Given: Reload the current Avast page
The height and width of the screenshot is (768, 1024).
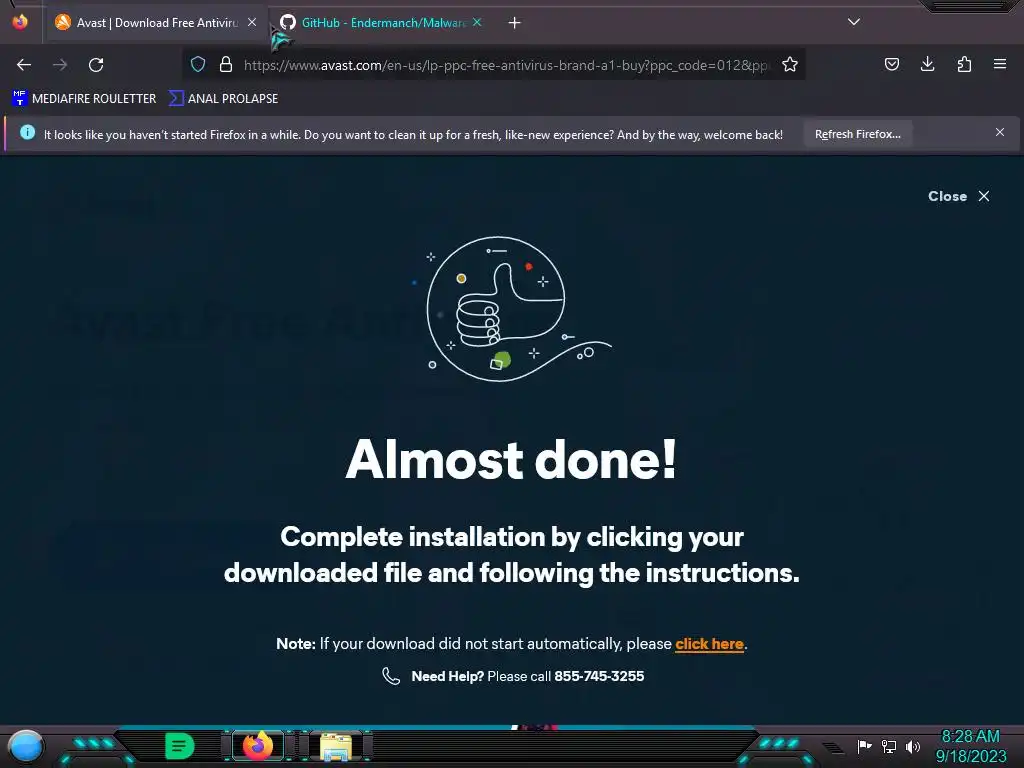Looking at the screenshot, I should coord(96,65).
